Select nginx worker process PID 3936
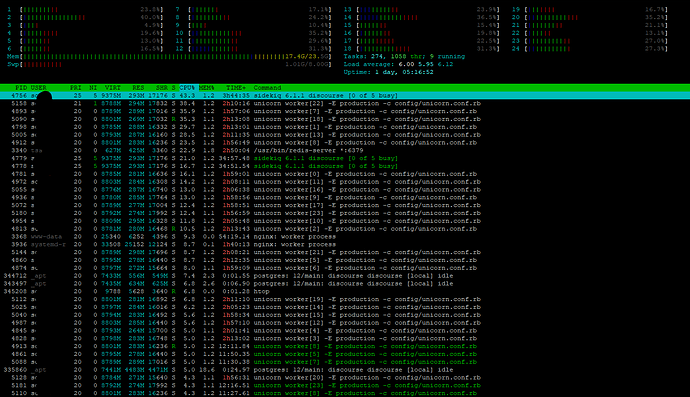Image resolution: width=690 pixels, height=397 pixels. pyautogui.click(x=345, y=244)
